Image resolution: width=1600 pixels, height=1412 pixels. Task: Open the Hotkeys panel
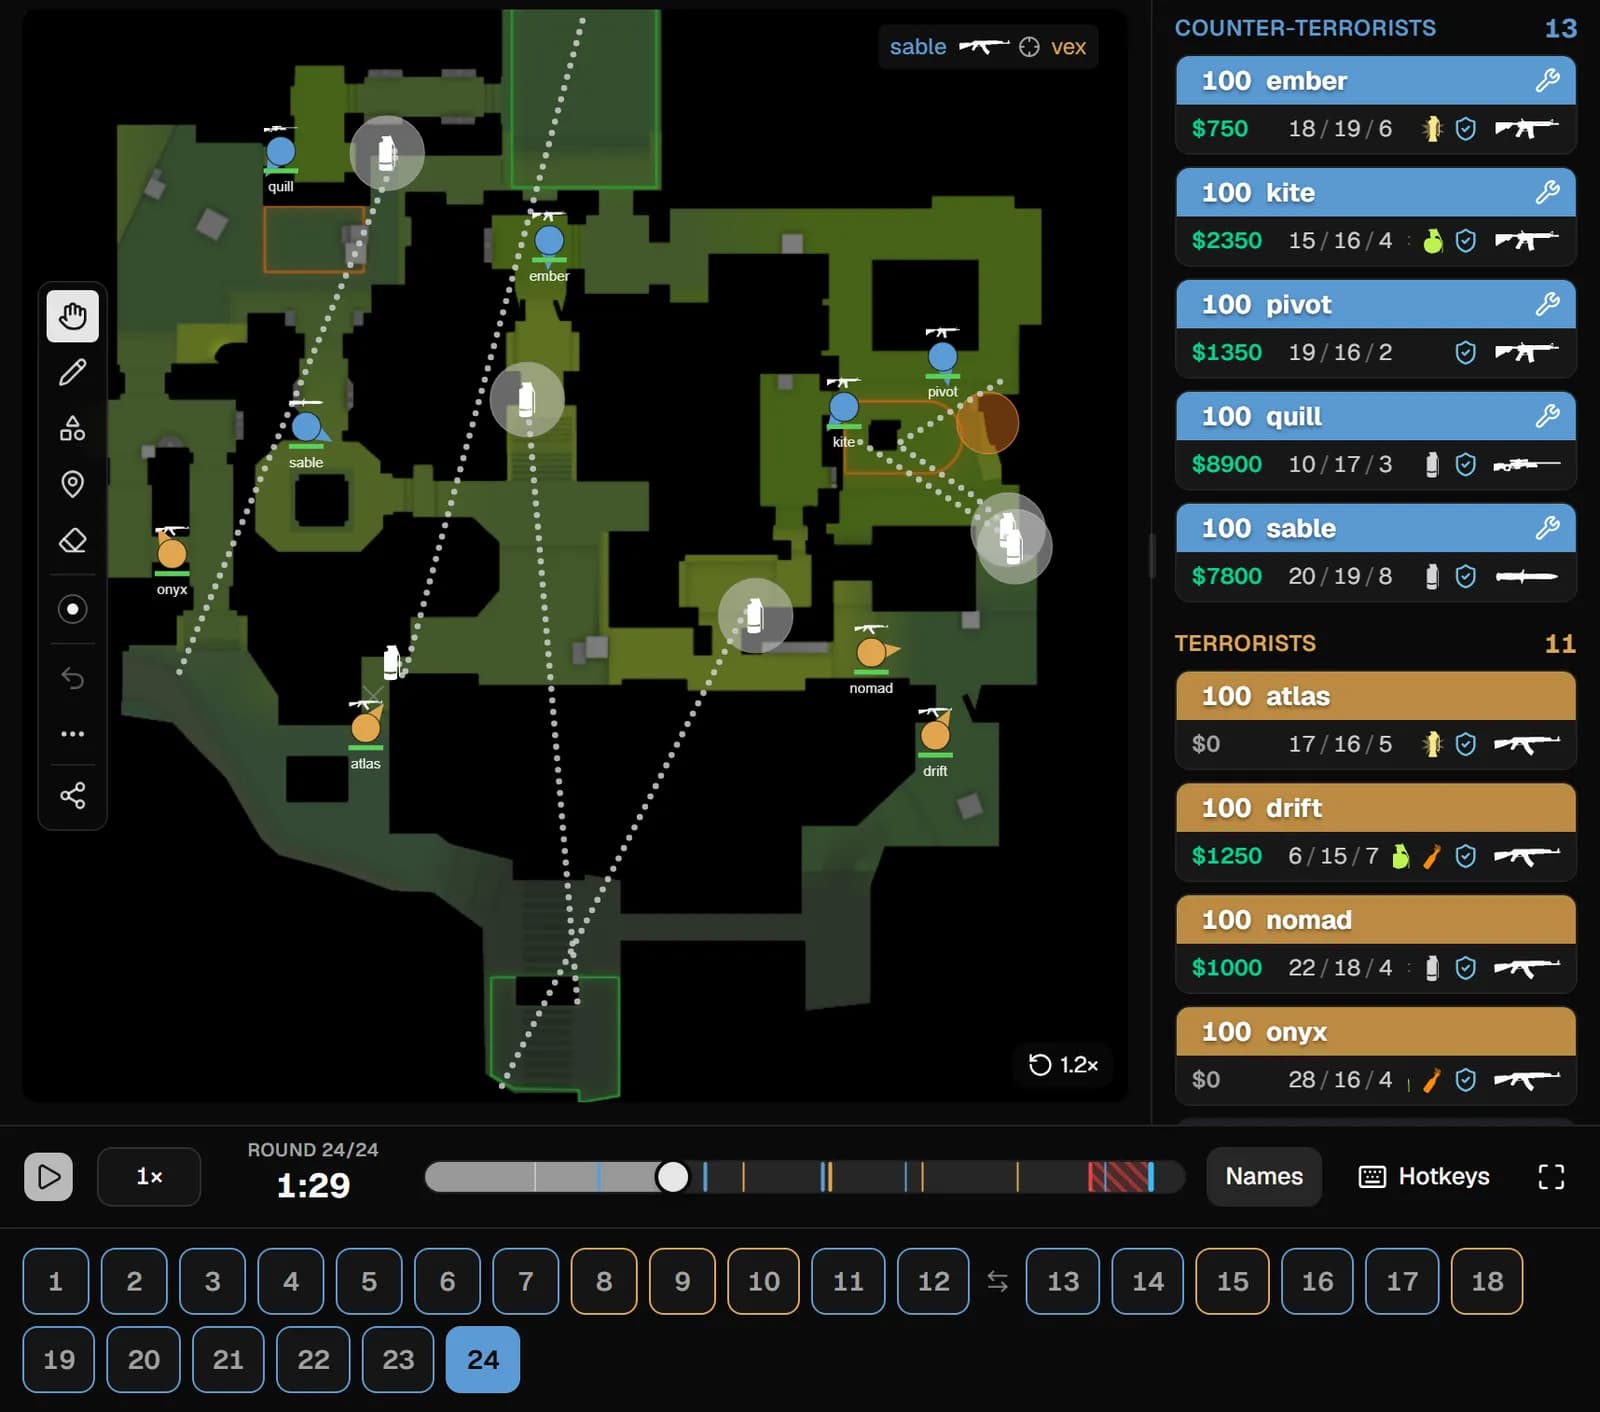(x=1424, y=1177)
